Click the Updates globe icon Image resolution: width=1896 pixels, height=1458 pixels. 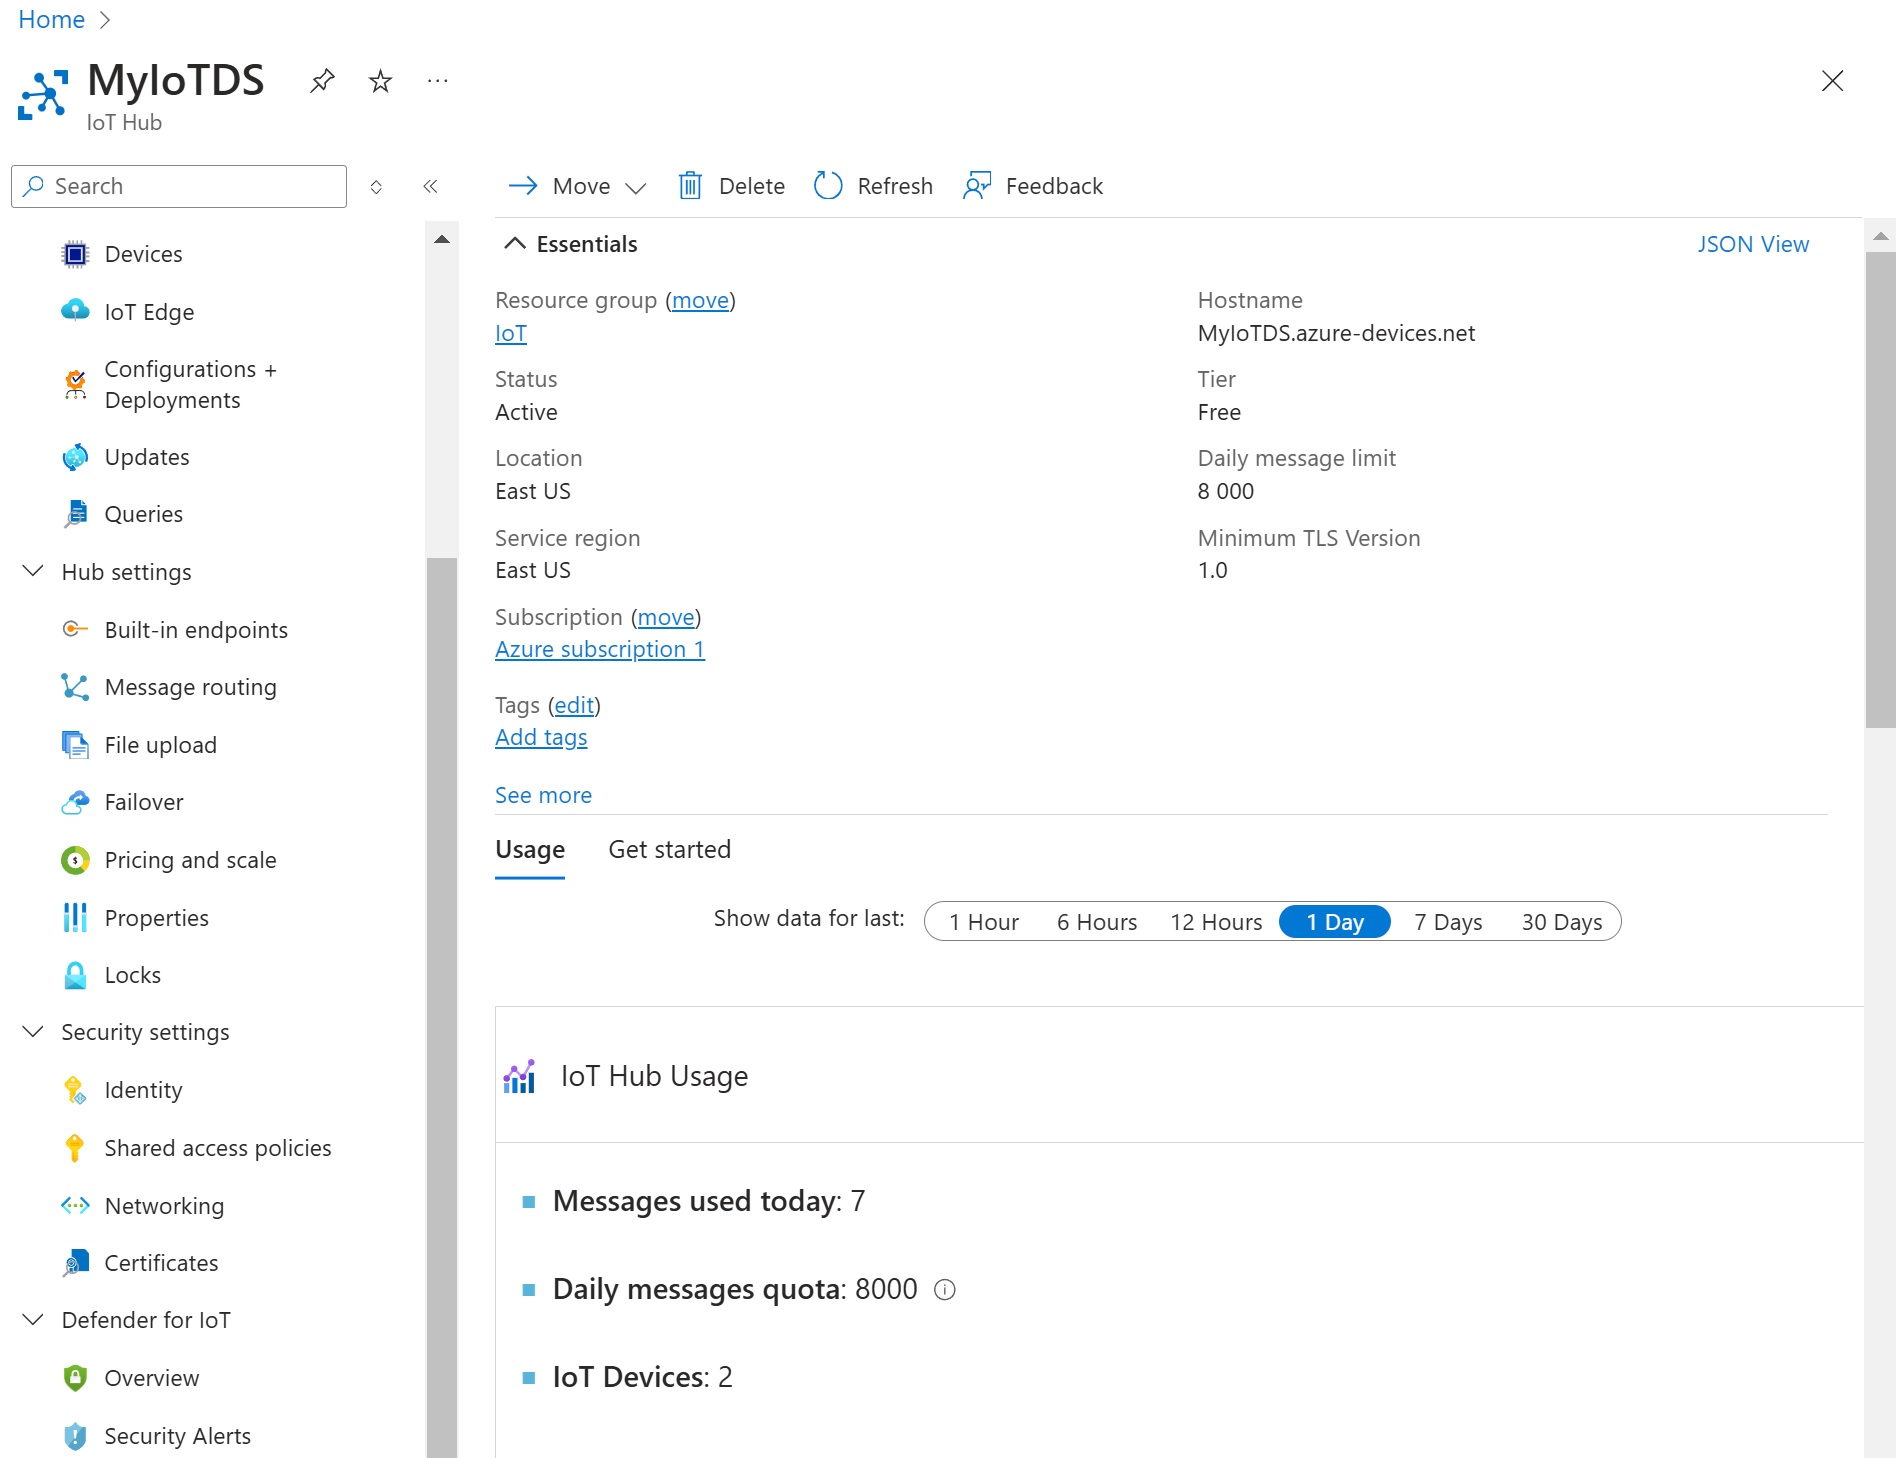[x=75, y=457]
